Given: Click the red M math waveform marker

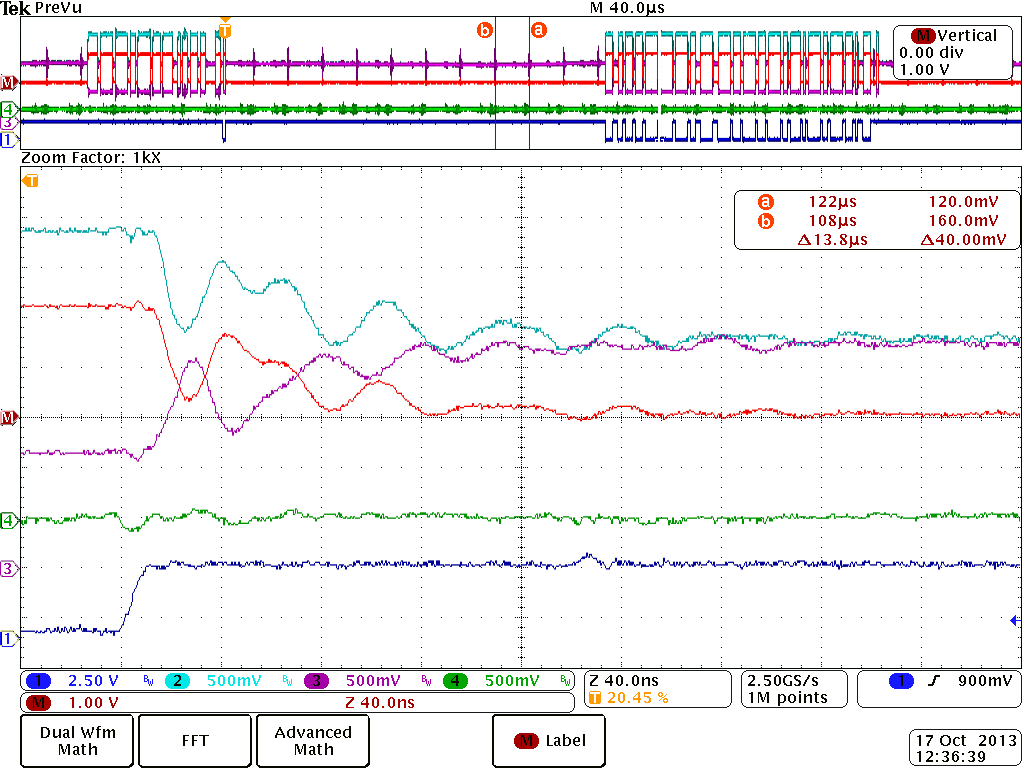Looking at the screenshot, I should pos(10,419).
